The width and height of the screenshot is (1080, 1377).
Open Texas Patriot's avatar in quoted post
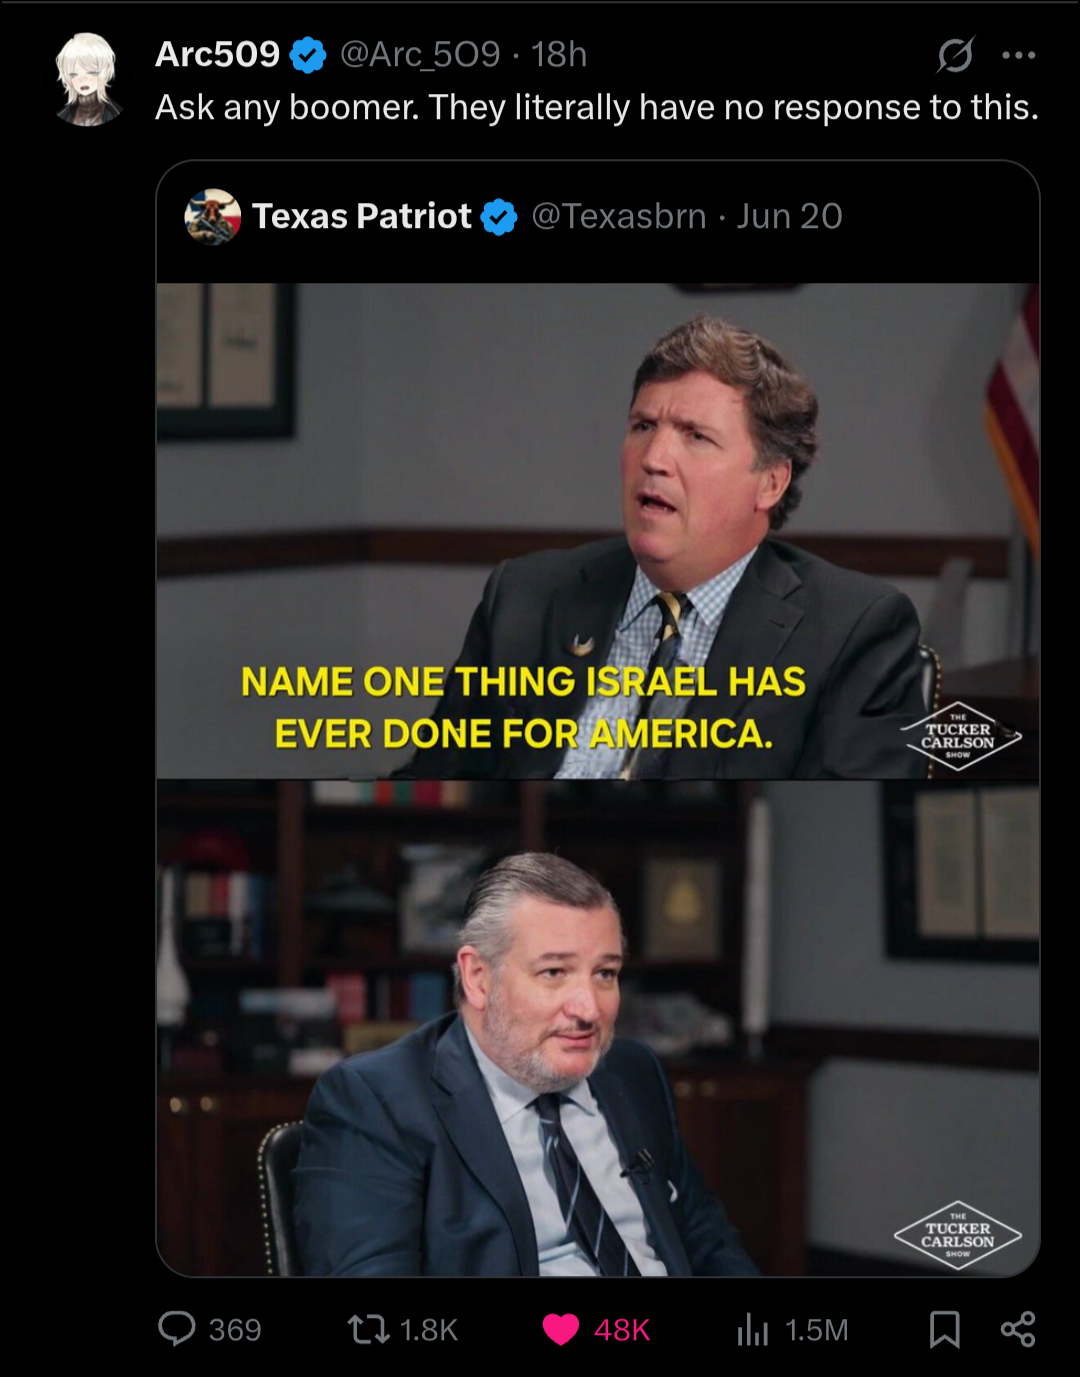pyautogui.click(x=213, y=216)
